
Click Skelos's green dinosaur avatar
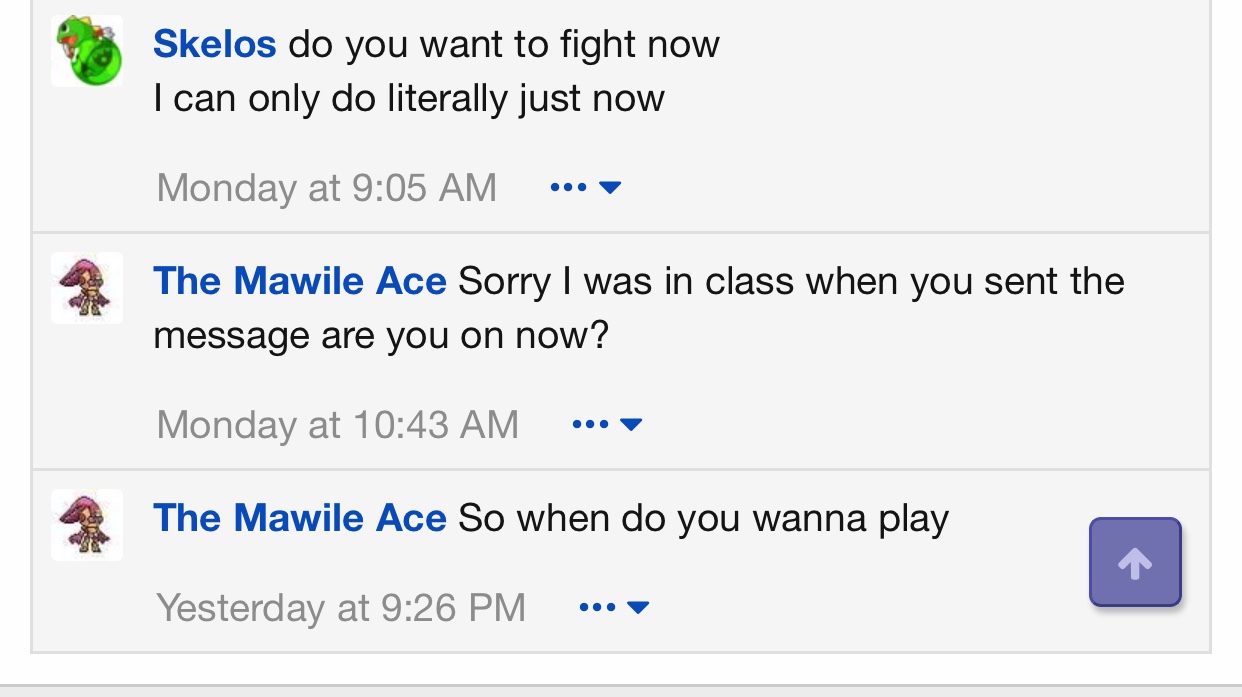coord(87,50)
